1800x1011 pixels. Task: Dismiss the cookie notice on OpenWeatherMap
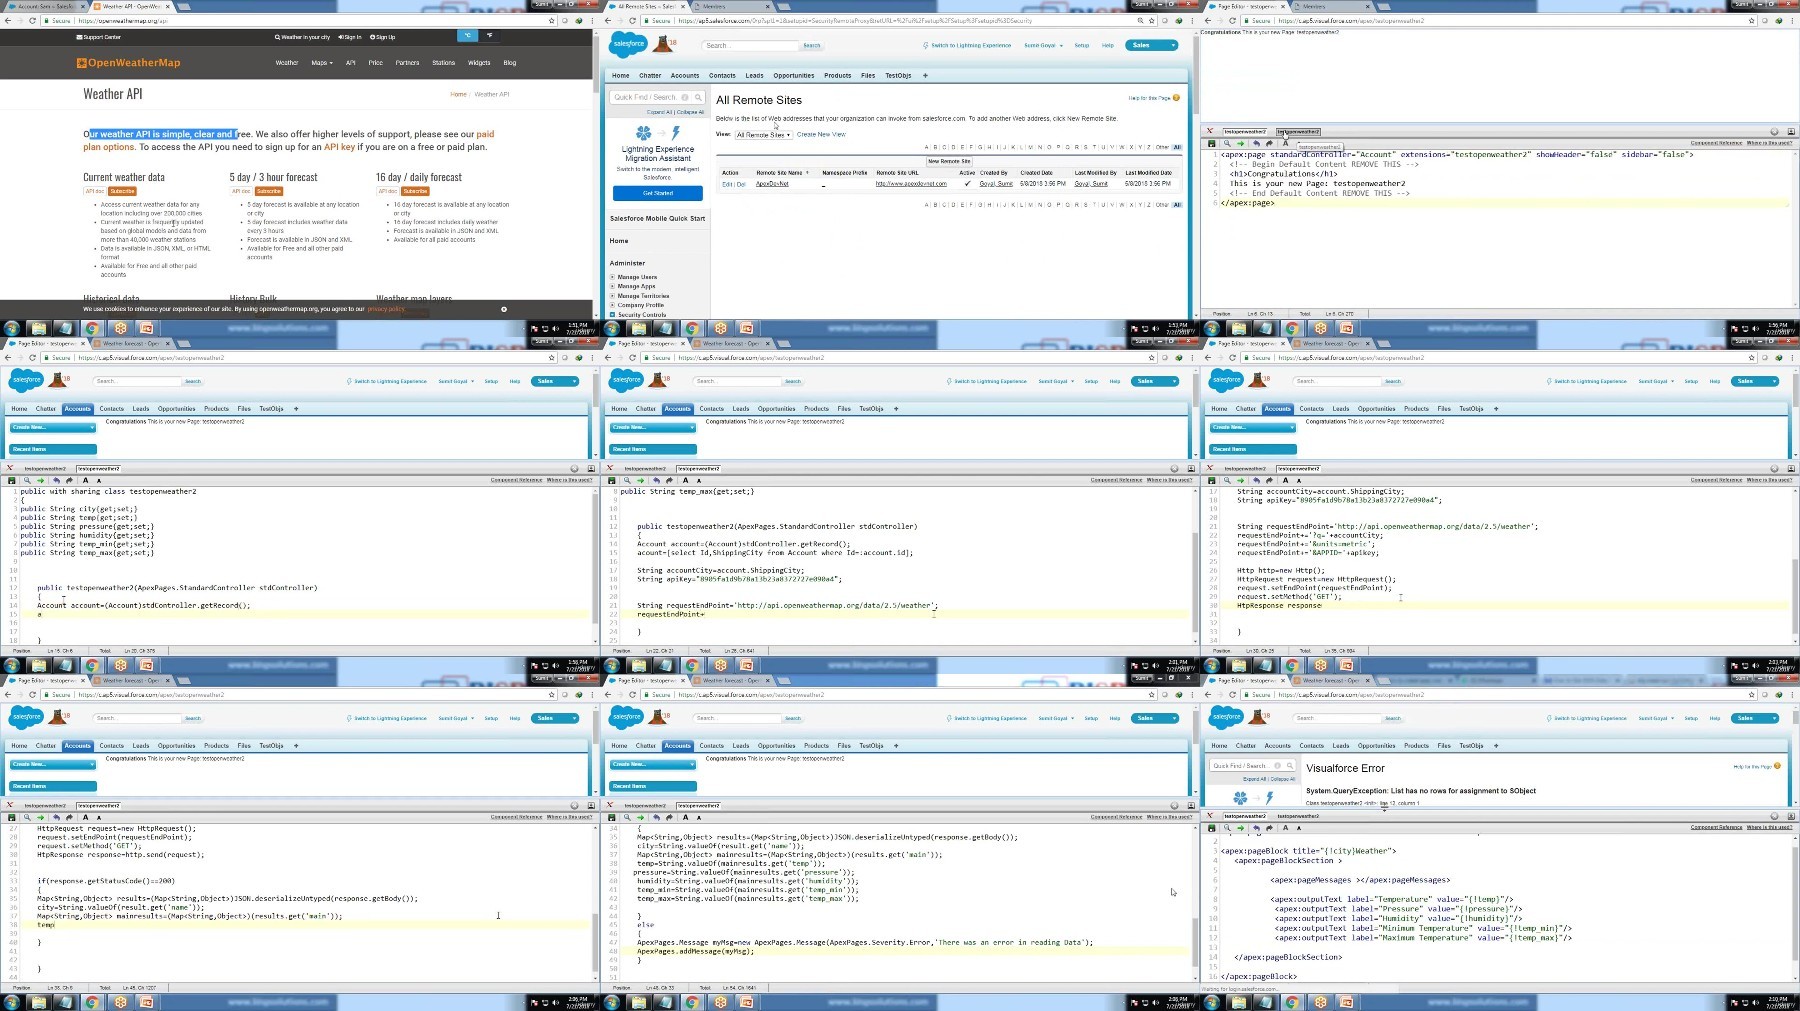tap(504, 309)
